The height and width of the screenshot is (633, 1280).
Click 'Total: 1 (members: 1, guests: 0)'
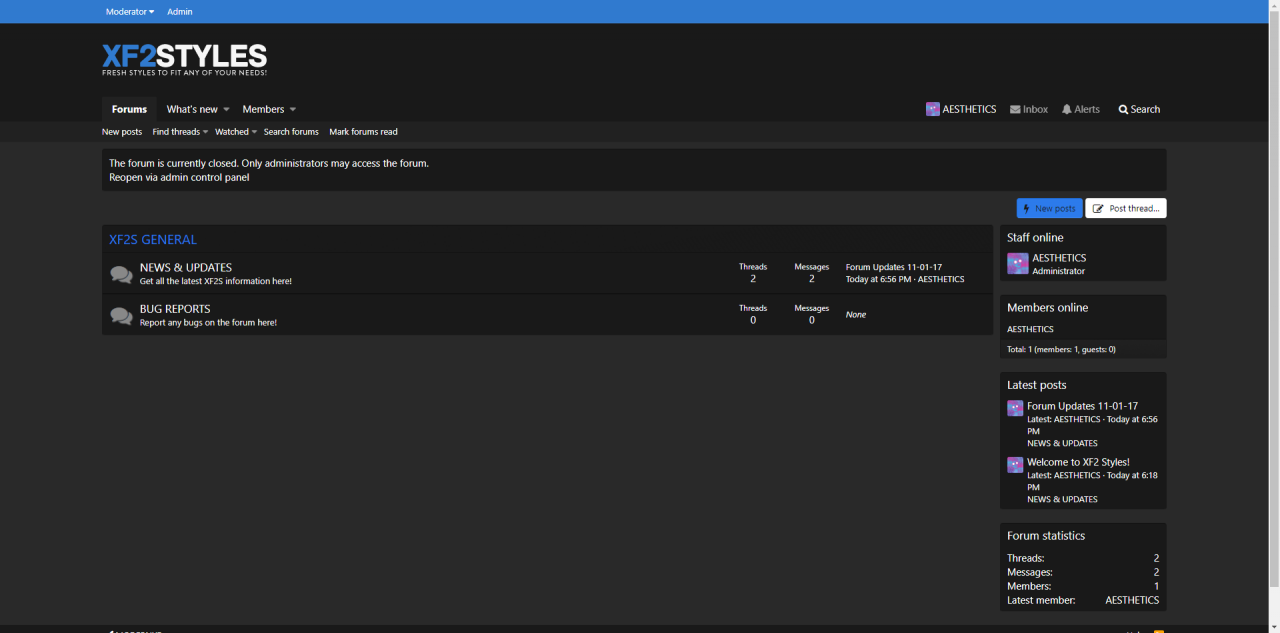tap(1061, 349)
